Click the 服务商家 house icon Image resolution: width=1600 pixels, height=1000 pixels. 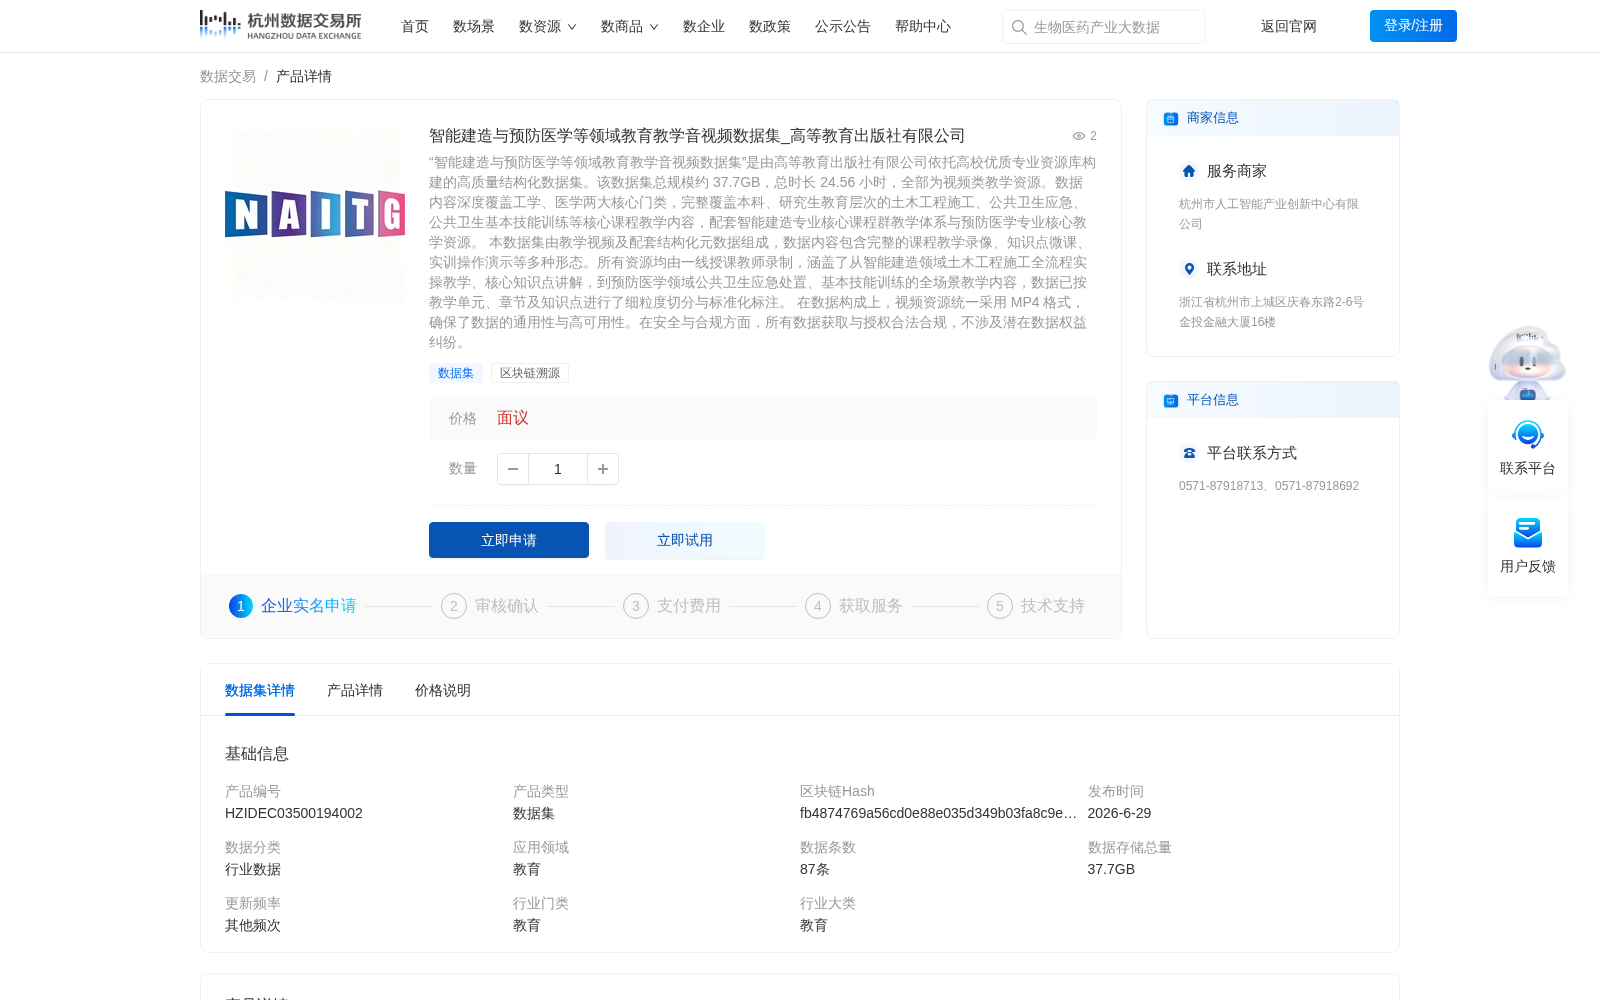1189,171
